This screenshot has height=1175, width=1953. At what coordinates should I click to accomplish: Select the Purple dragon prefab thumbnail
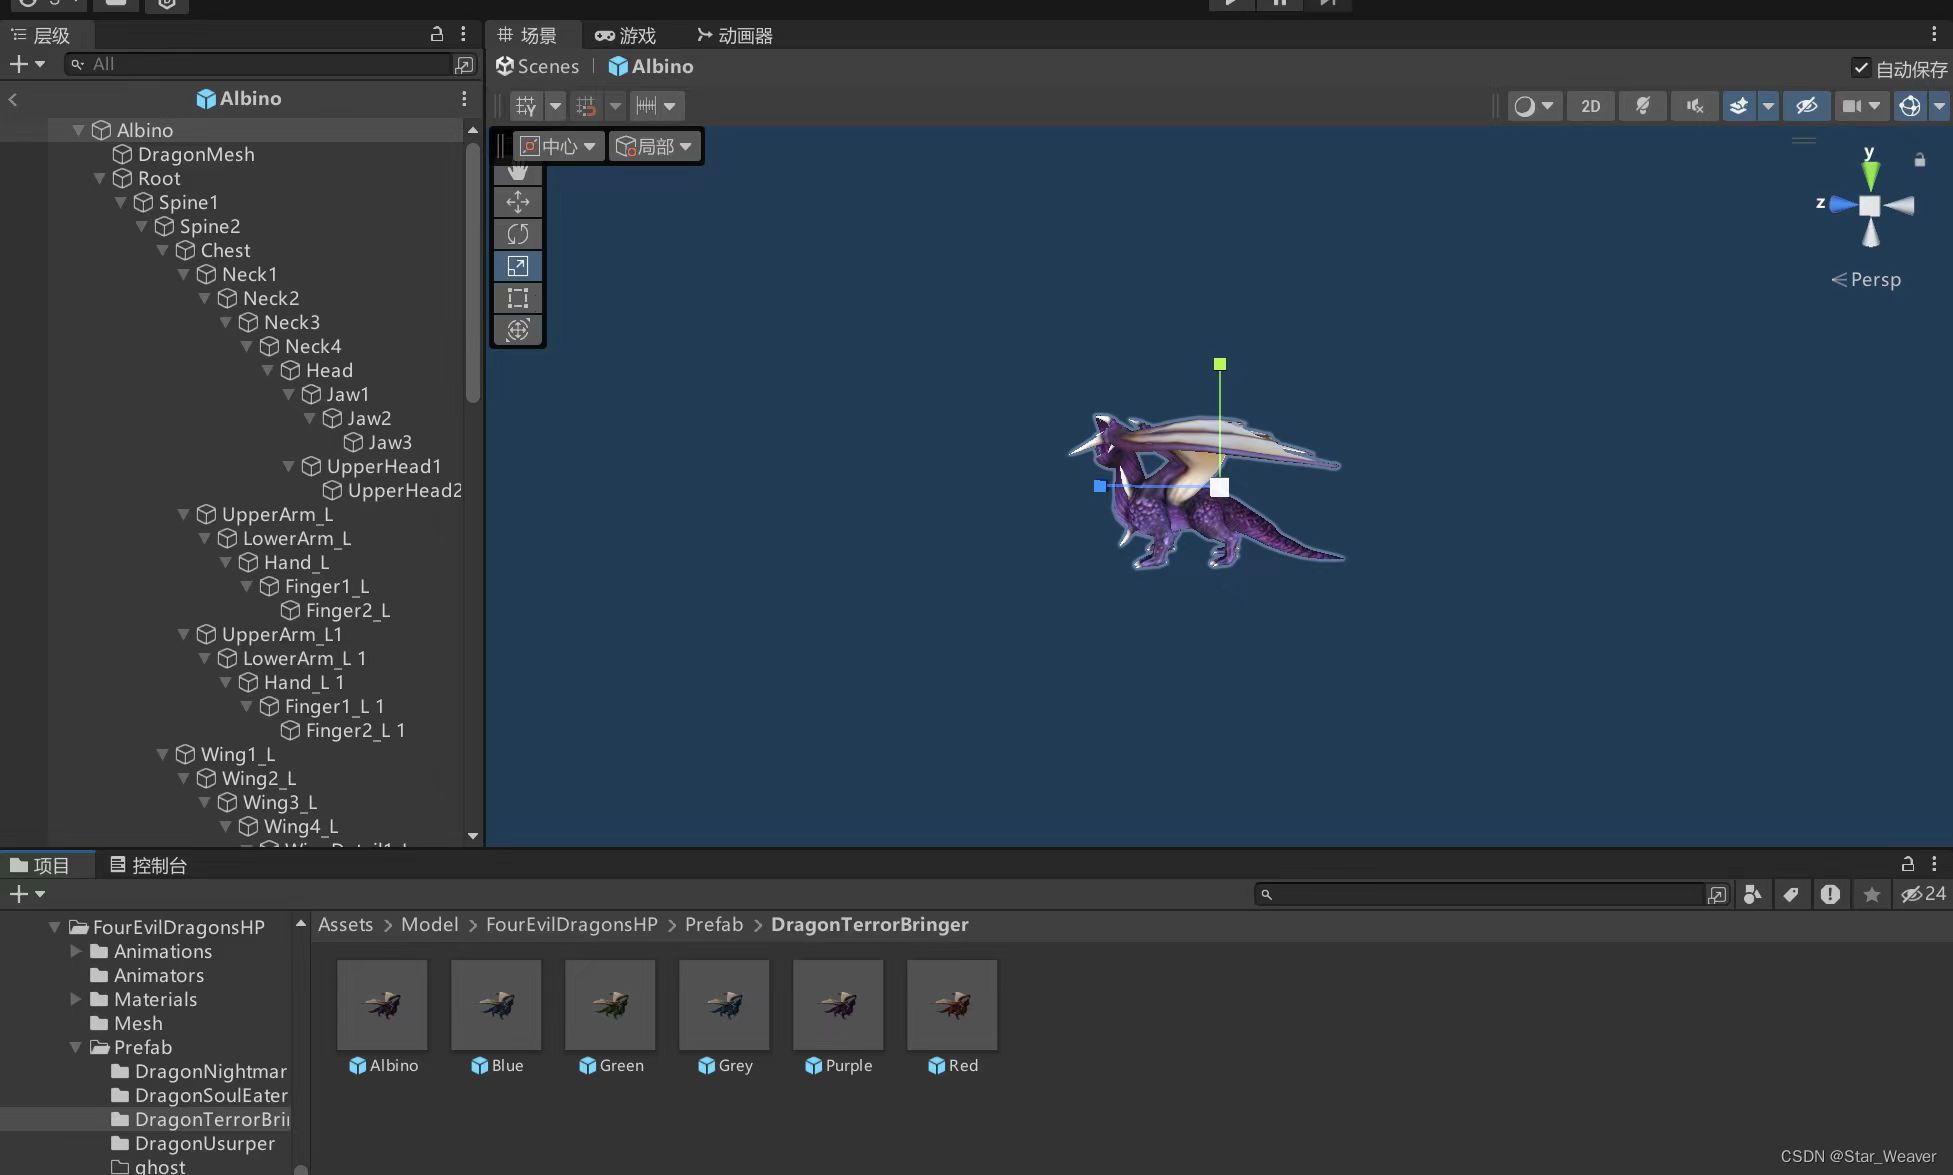(x=837, y=1005)
